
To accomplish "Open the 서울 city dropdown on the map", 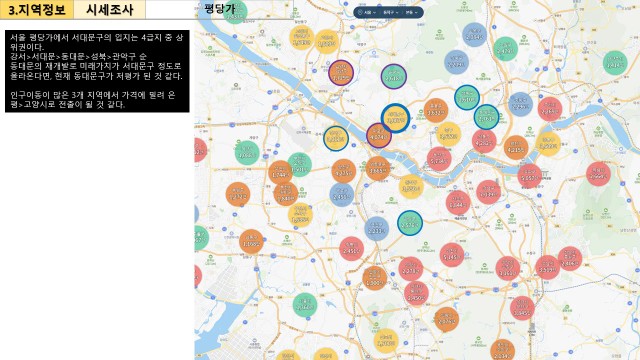I will (370, 13).
